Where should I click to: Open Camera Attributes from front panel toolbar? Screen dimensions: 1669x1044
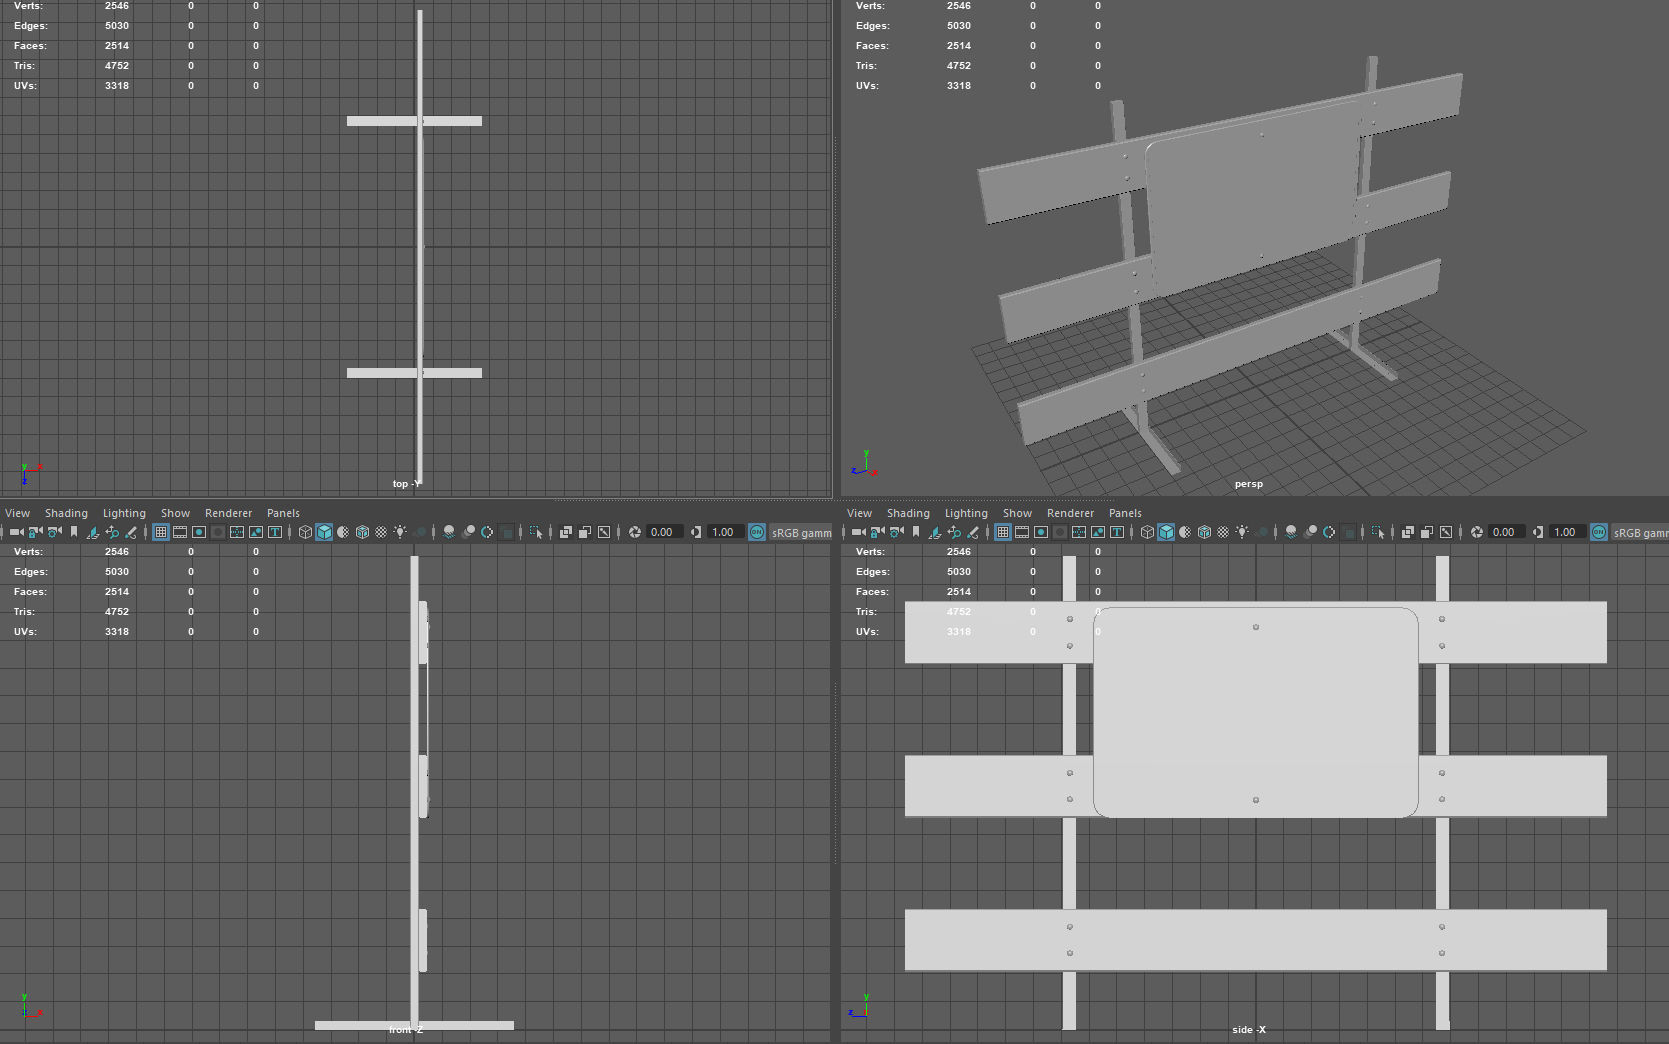(55, 532)
